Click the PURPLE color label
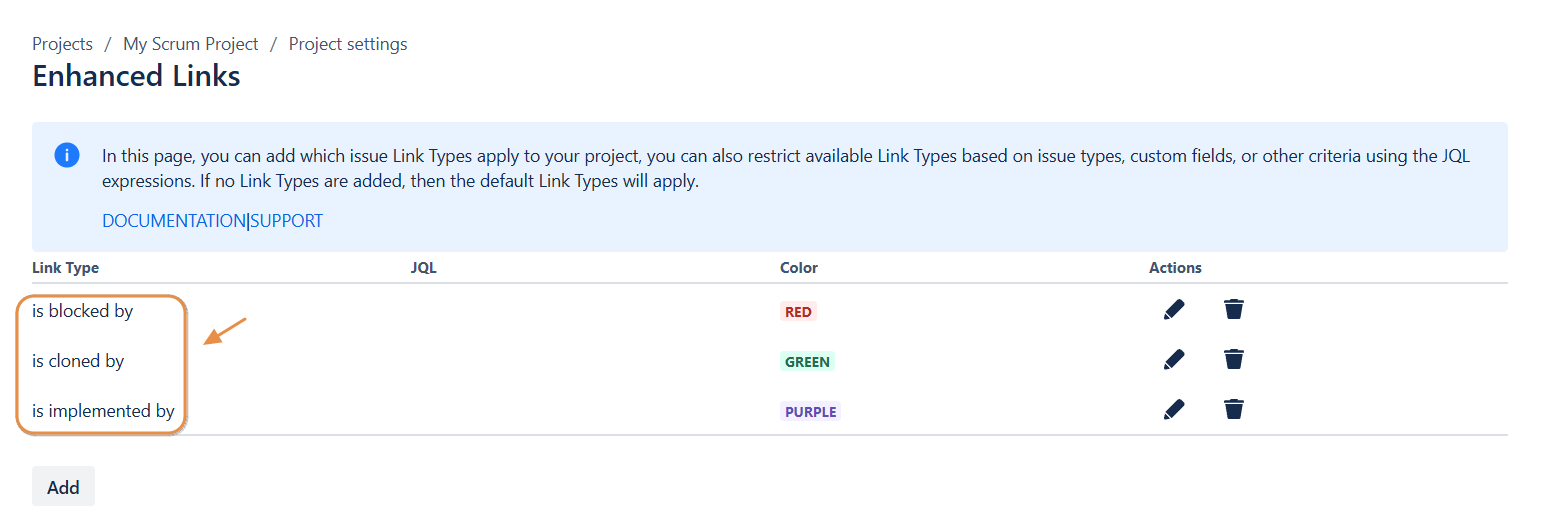This screenshot has width=1549, height=517. (810, 412)
